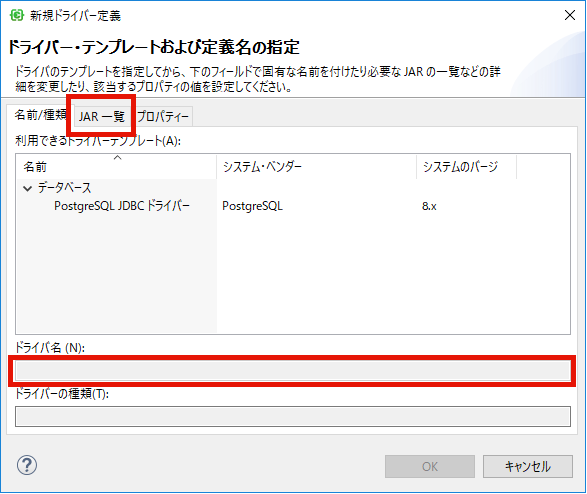Click the Eclipse dialog title icon
Screen dimensions: 587x494
coord(16,15)
